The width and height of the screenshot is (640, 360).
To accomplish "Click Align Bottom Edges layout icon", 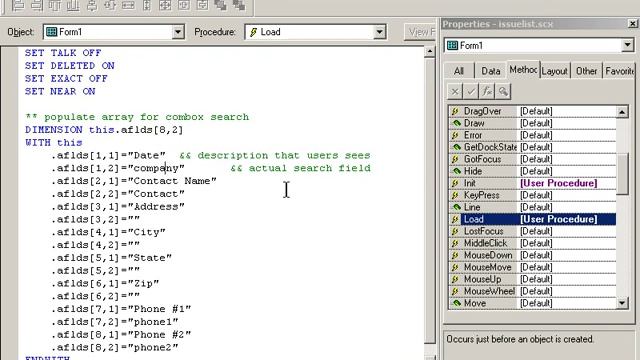I will 73,5.
